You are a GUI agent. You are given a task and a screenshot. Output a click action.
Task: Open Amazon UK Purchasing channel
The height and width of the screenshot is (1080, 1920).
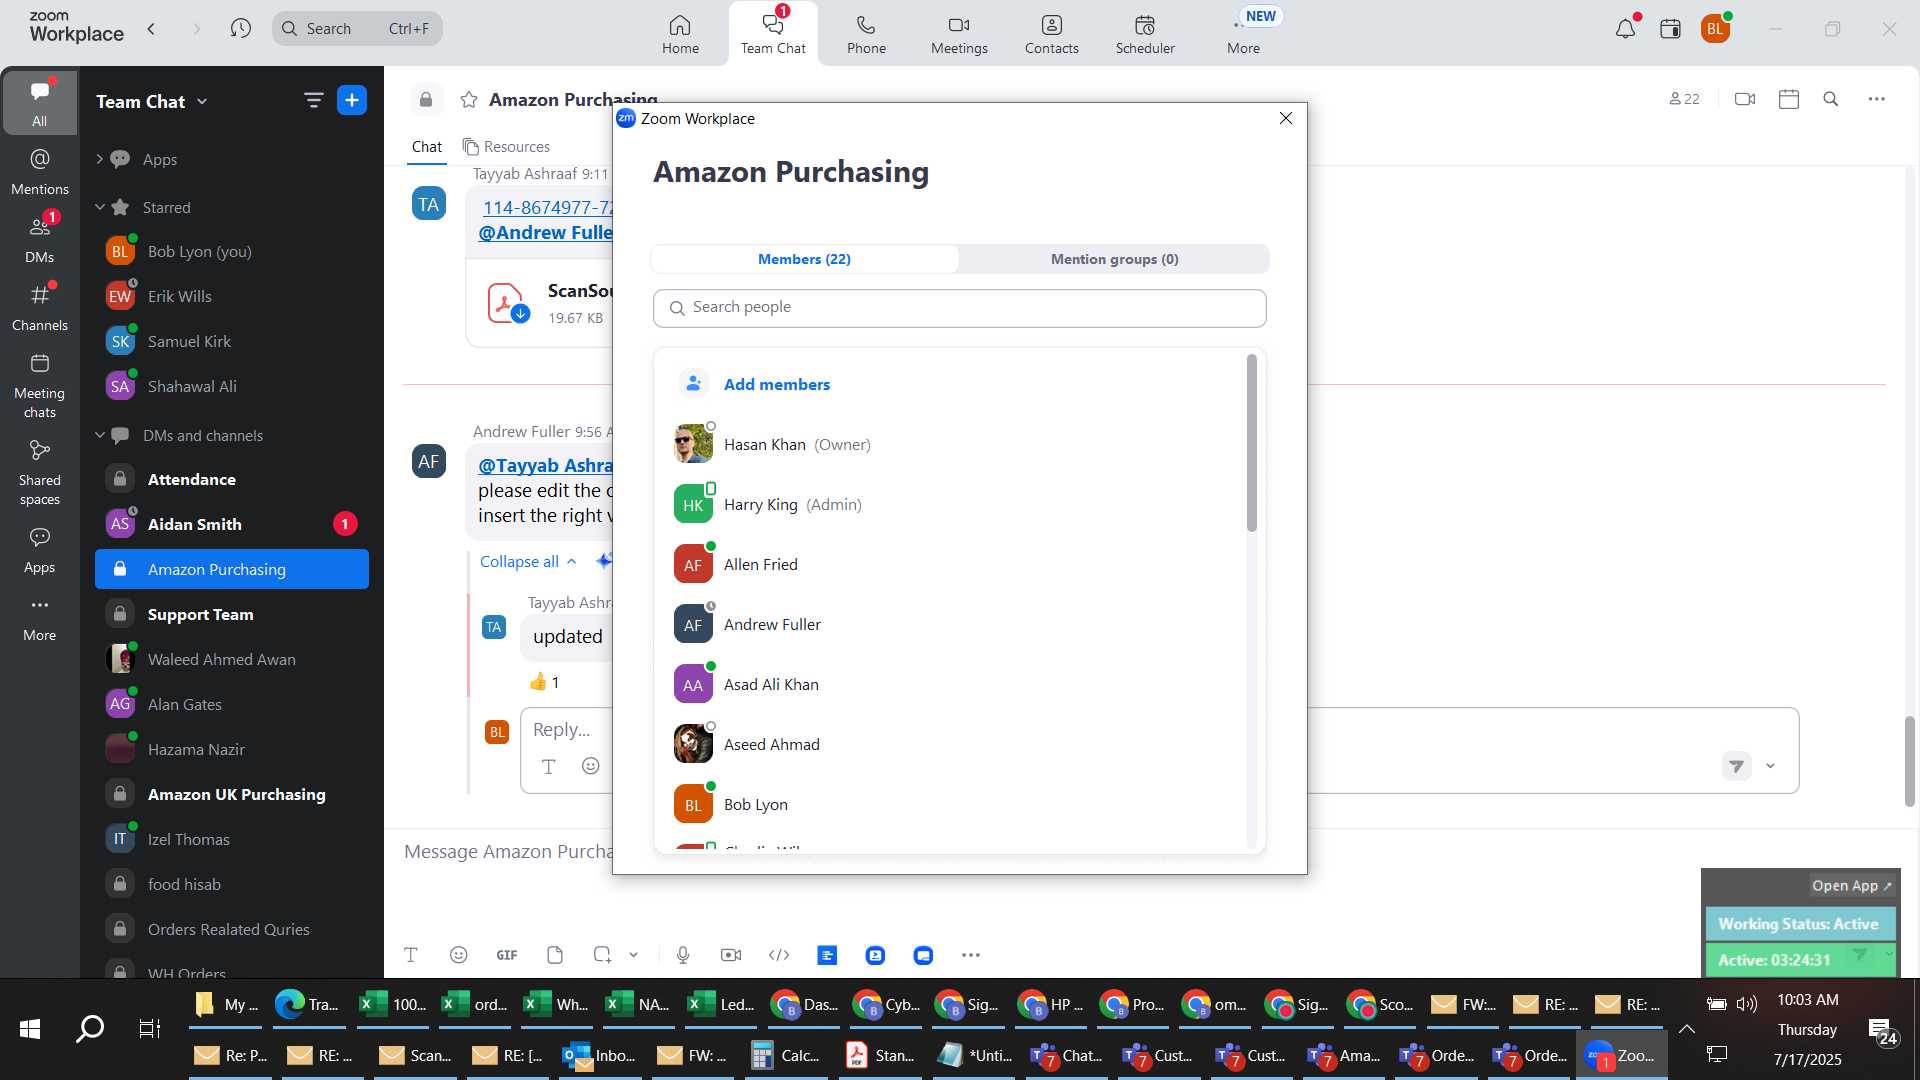pyautogui.click(x=232, y=794)
